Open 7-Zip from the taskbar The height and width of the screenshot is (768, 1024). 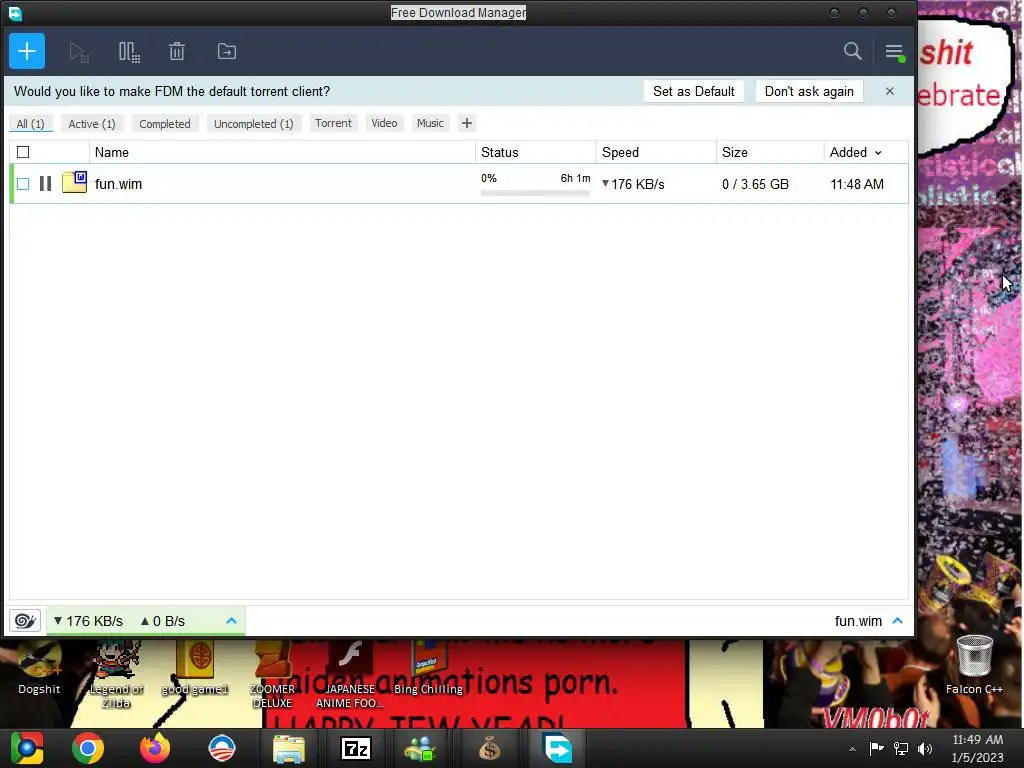pyautogui.click(x=356, y=748)
